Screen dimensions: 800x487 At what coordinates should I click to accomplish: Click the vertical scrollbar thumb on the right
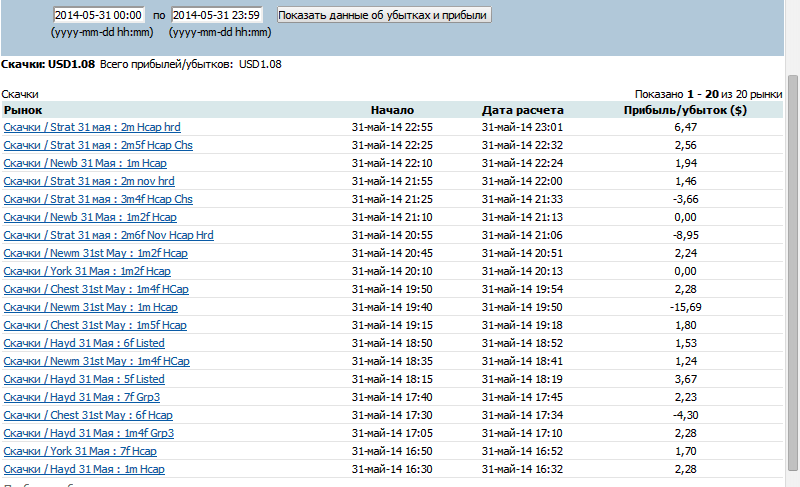pos(792,273)
